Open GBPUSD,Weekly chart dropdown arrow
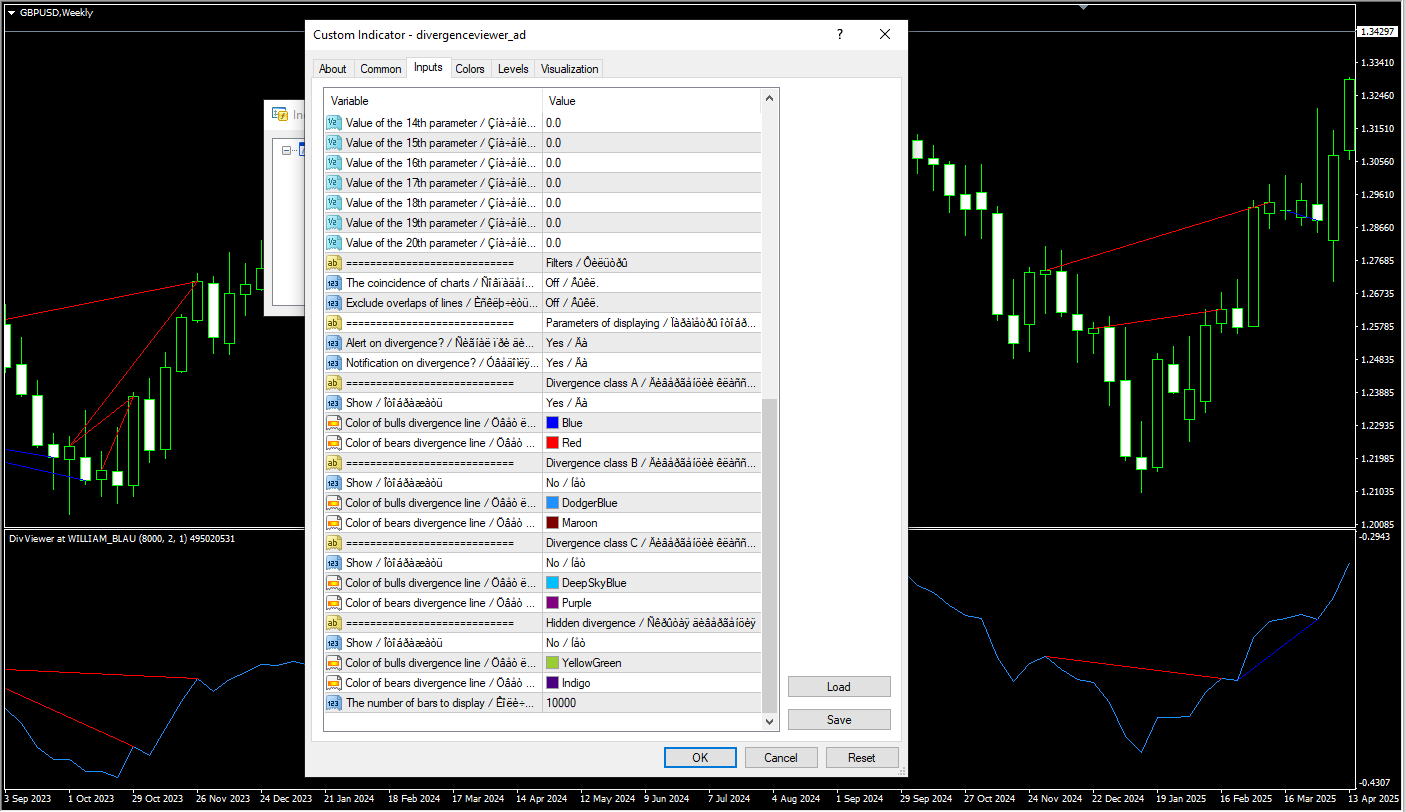The width and height of the screenshot is (1406, 812). 11,13
